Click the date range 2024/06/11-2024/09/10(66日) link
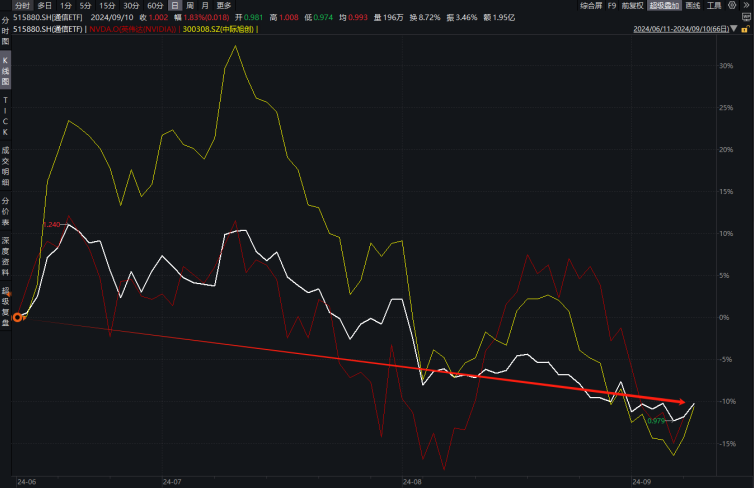Screen dimensions: 754x488 coord(681,29)
